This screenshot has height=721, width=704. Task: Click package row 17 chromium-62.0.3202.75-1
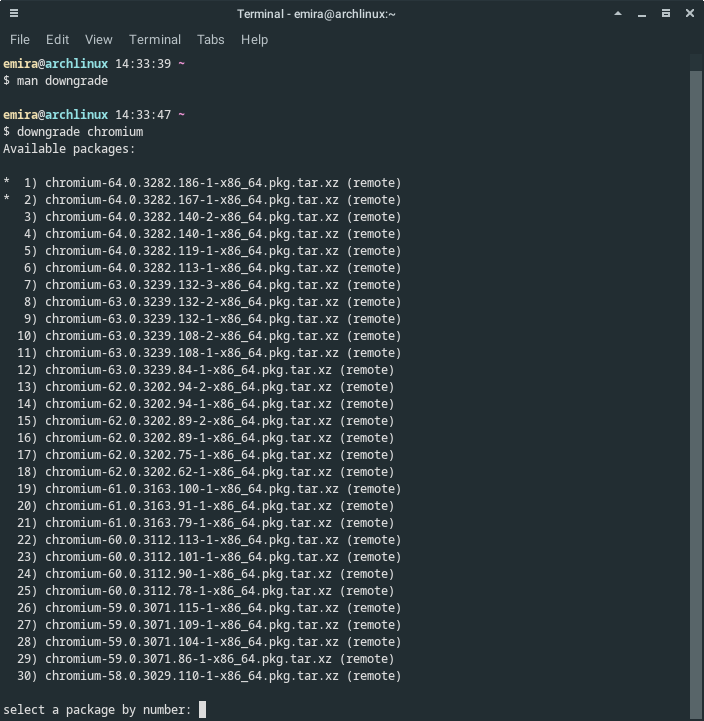[206, 455]
